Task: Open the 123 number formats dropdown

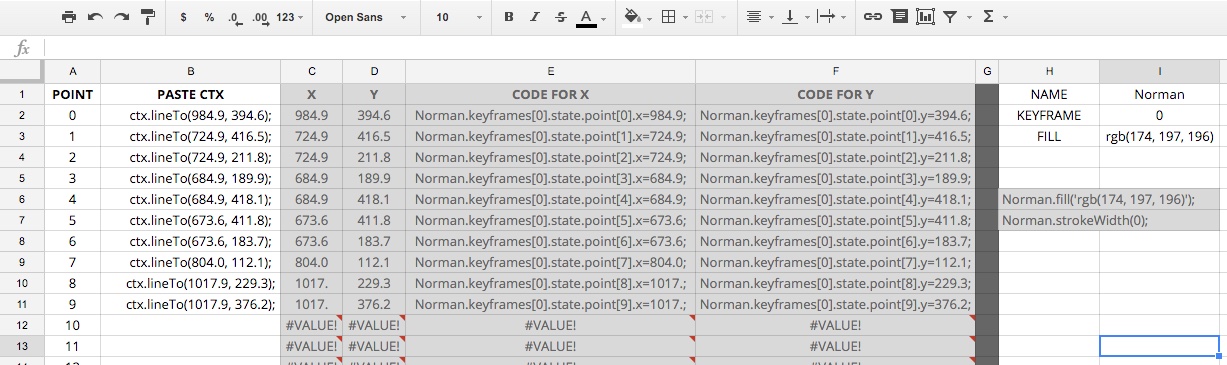Action: pyautogui.click(x=290, y=17)
